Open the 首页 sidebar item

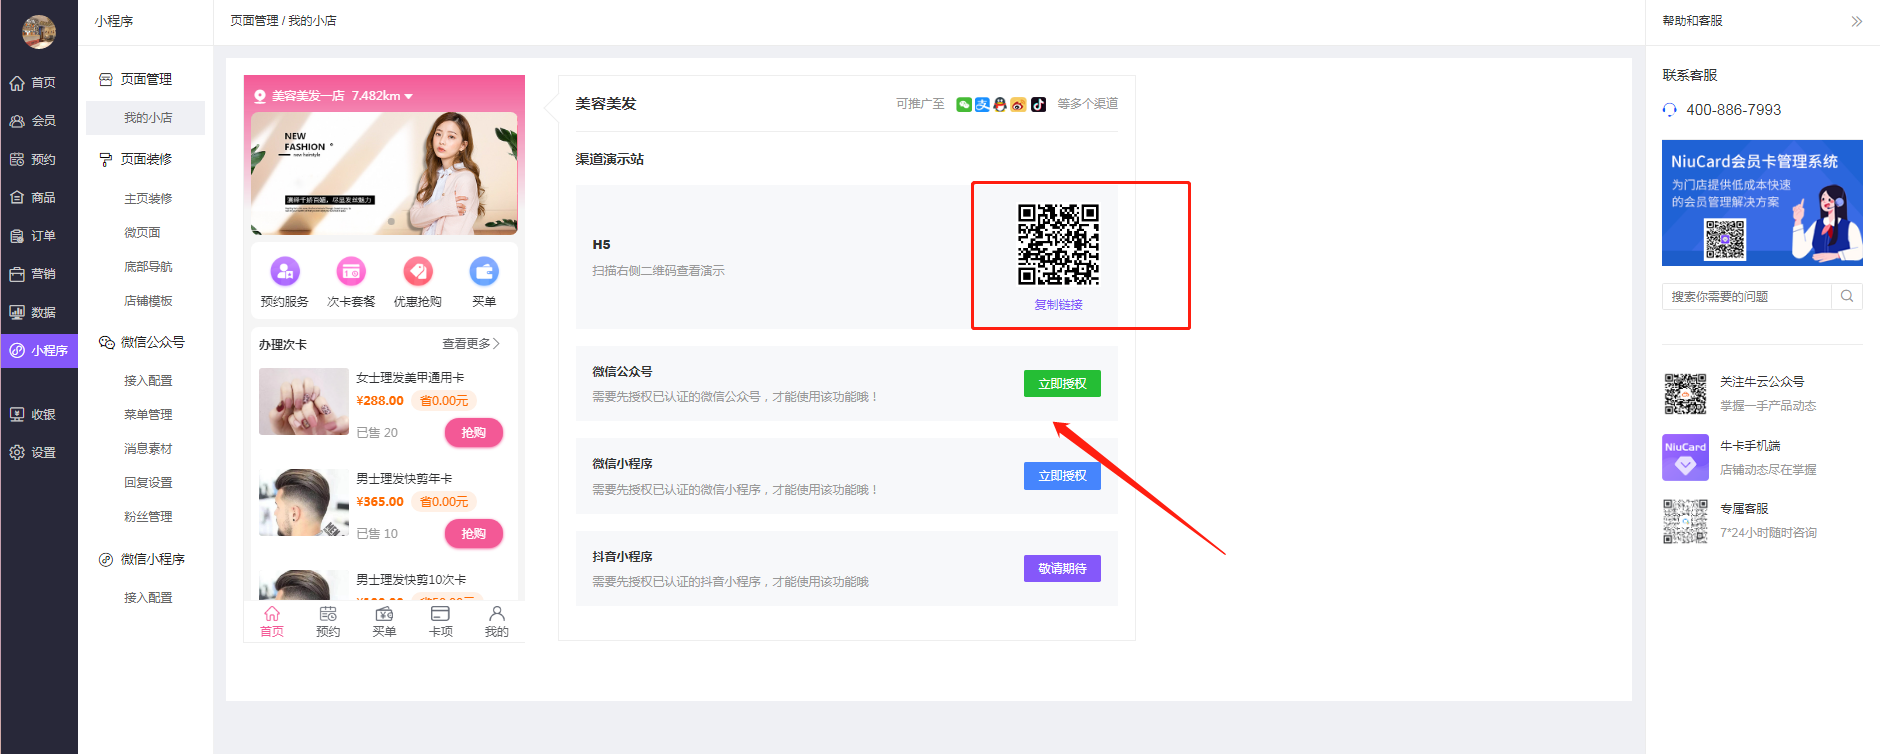(39, 83)
